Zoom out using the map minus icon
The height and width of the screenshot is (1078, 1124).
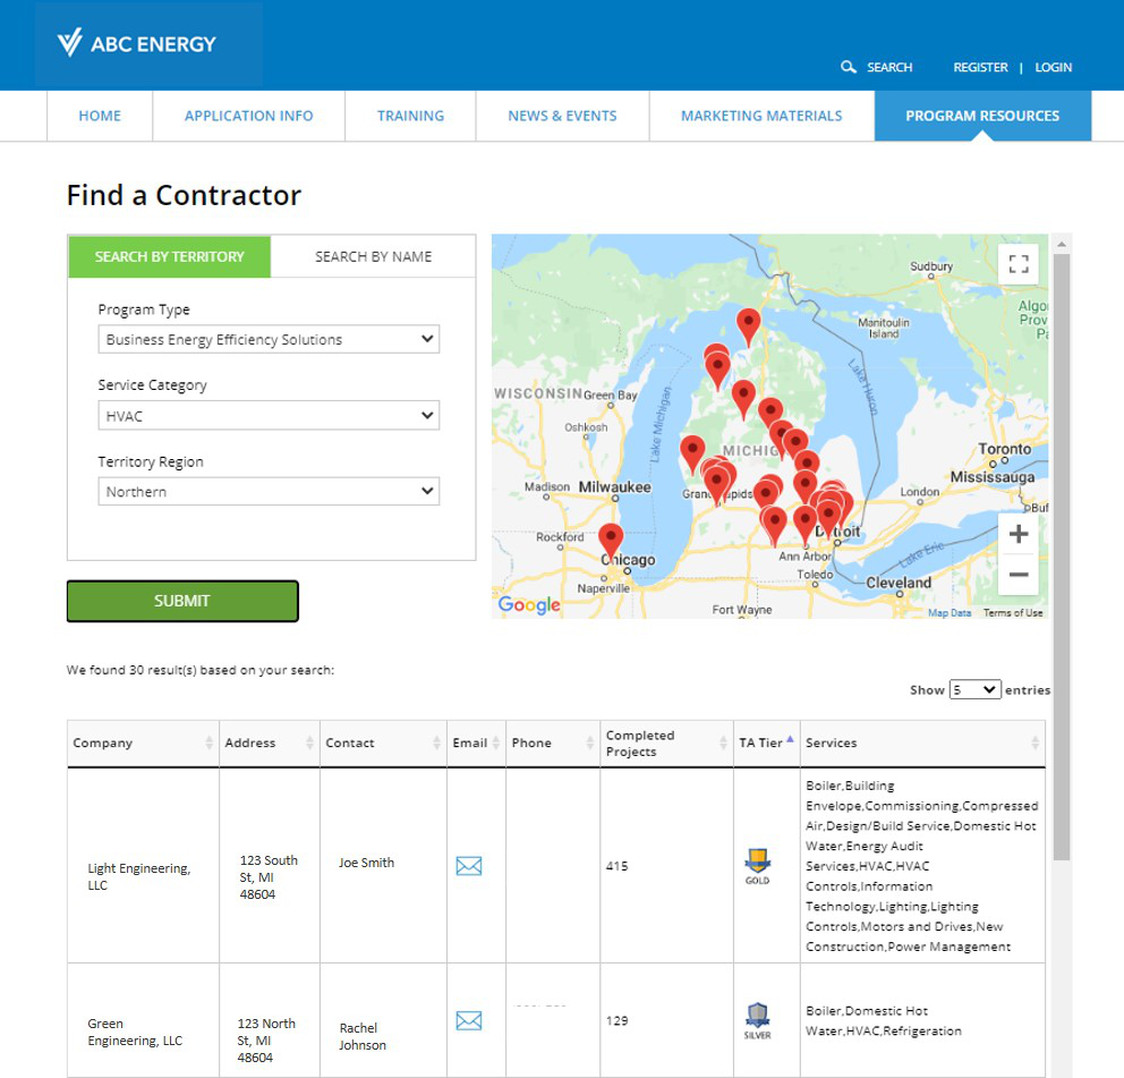pyautogui.click(x=1017, y=574)
